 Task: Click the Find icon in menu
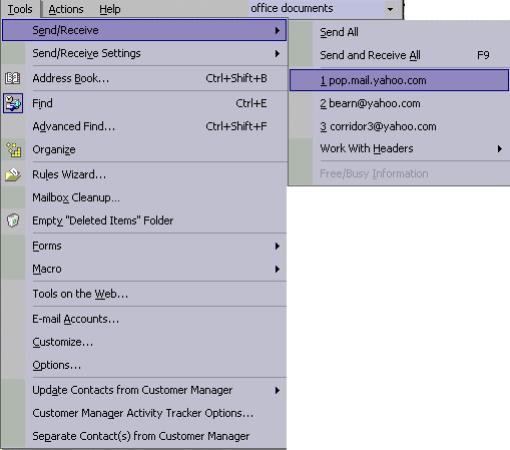(x=13, y=103)
